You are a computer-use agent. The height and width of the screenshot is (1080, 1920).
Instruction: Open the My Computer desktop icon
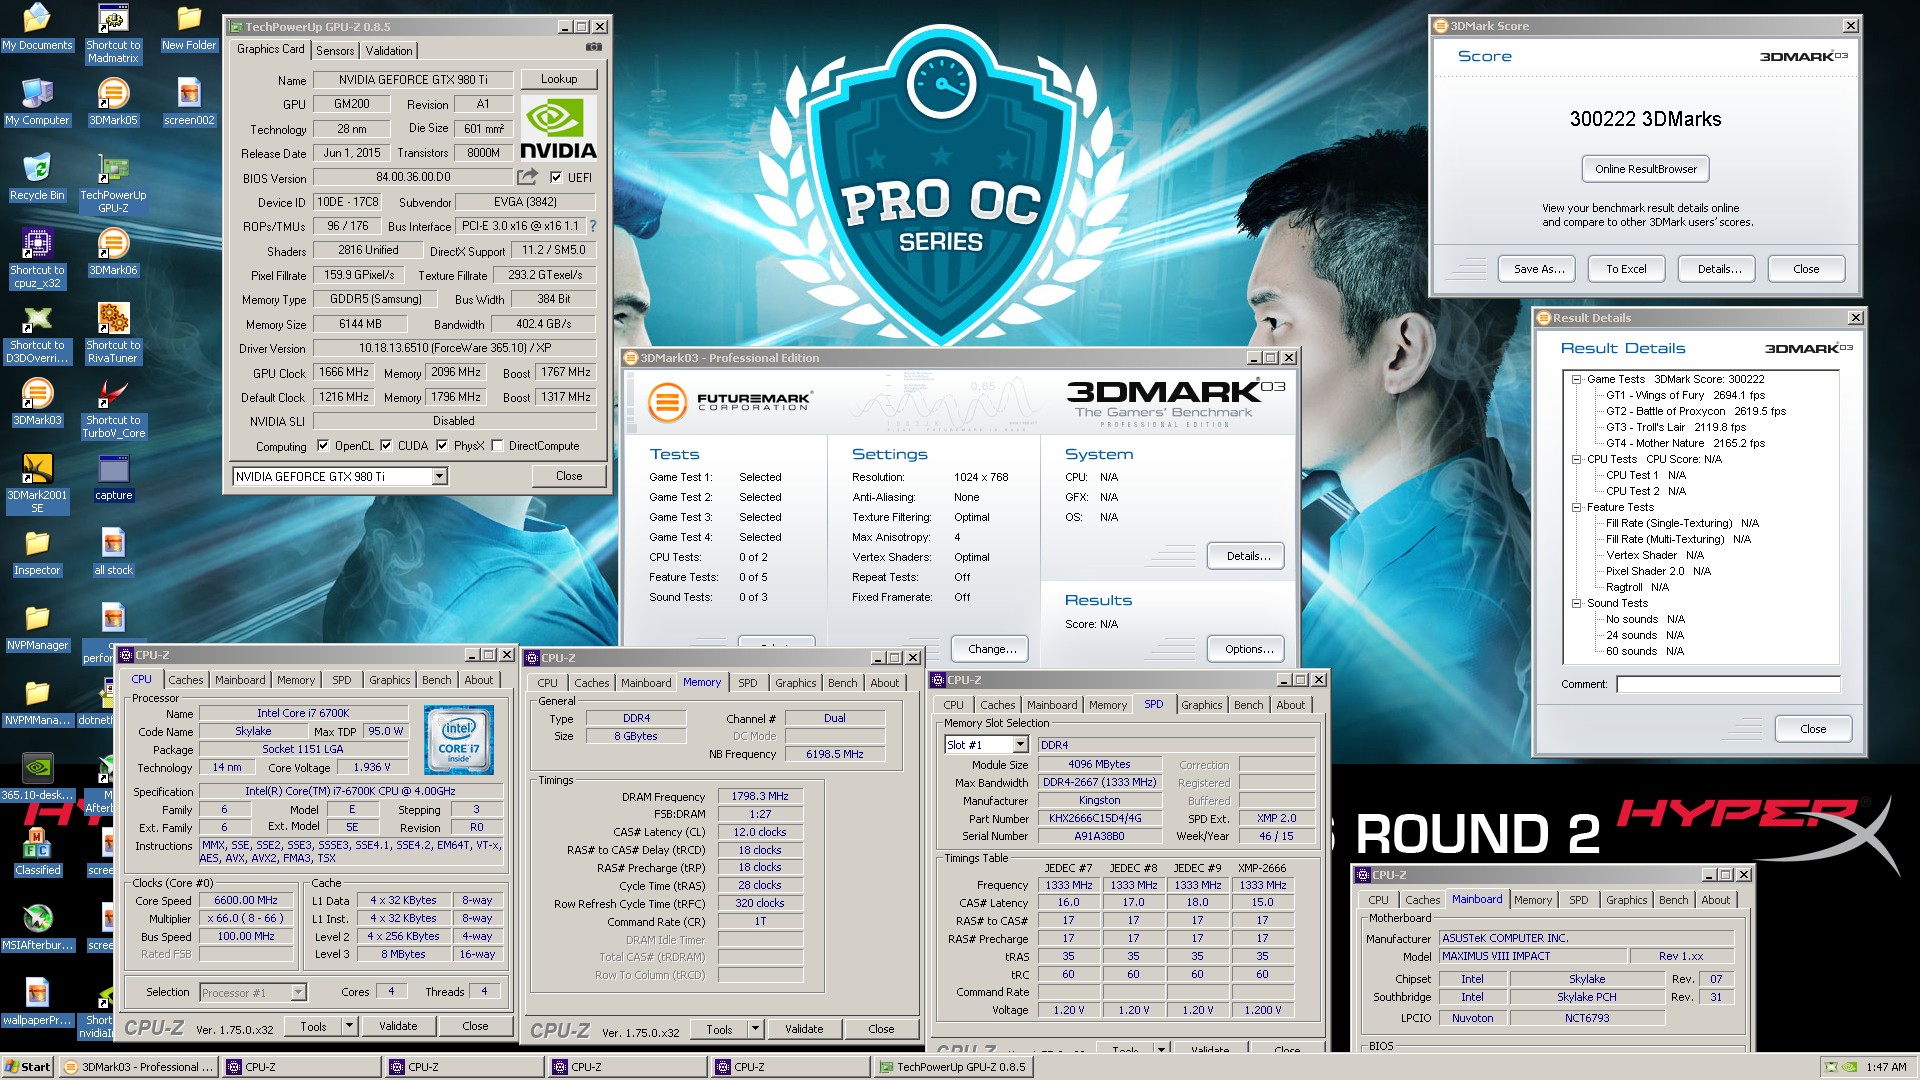[37, 102]
